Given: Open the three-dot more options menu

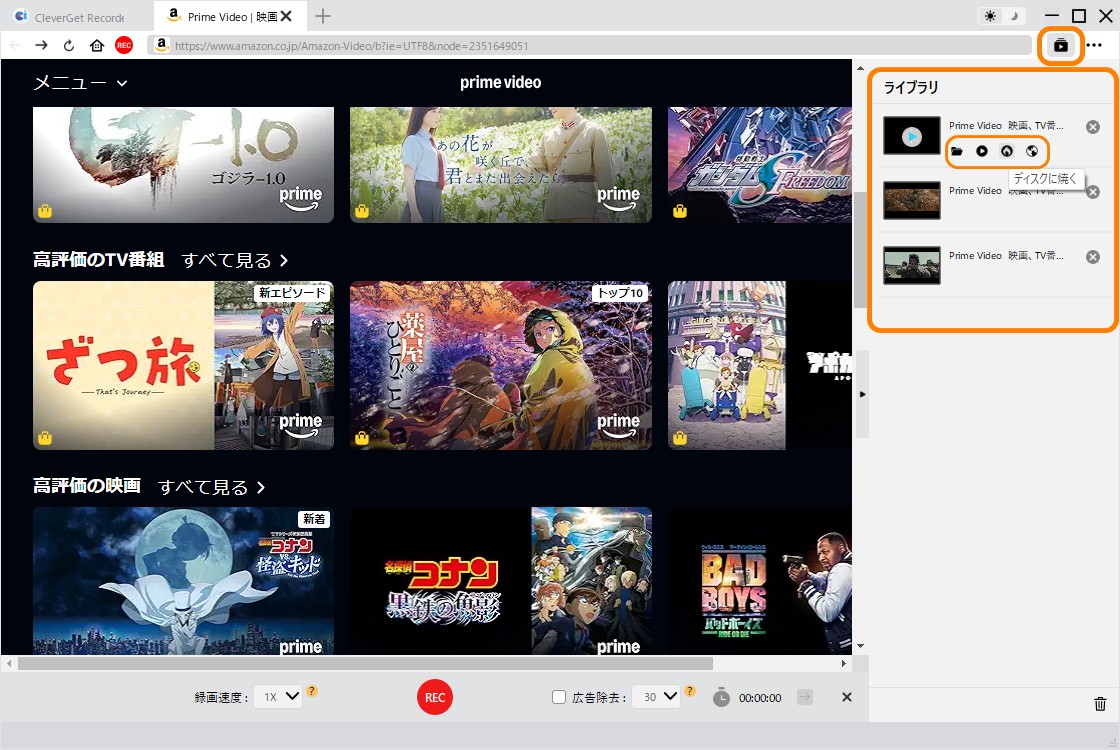Looking at the screenshot, I should [x=1094, y=45].
